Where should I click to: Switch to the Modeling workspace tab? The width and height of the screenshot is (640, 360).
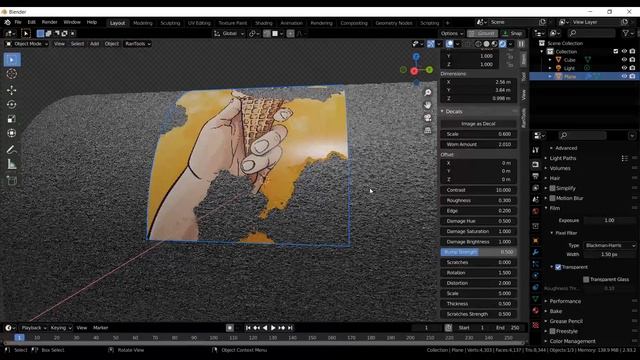(x=142, y=23)
